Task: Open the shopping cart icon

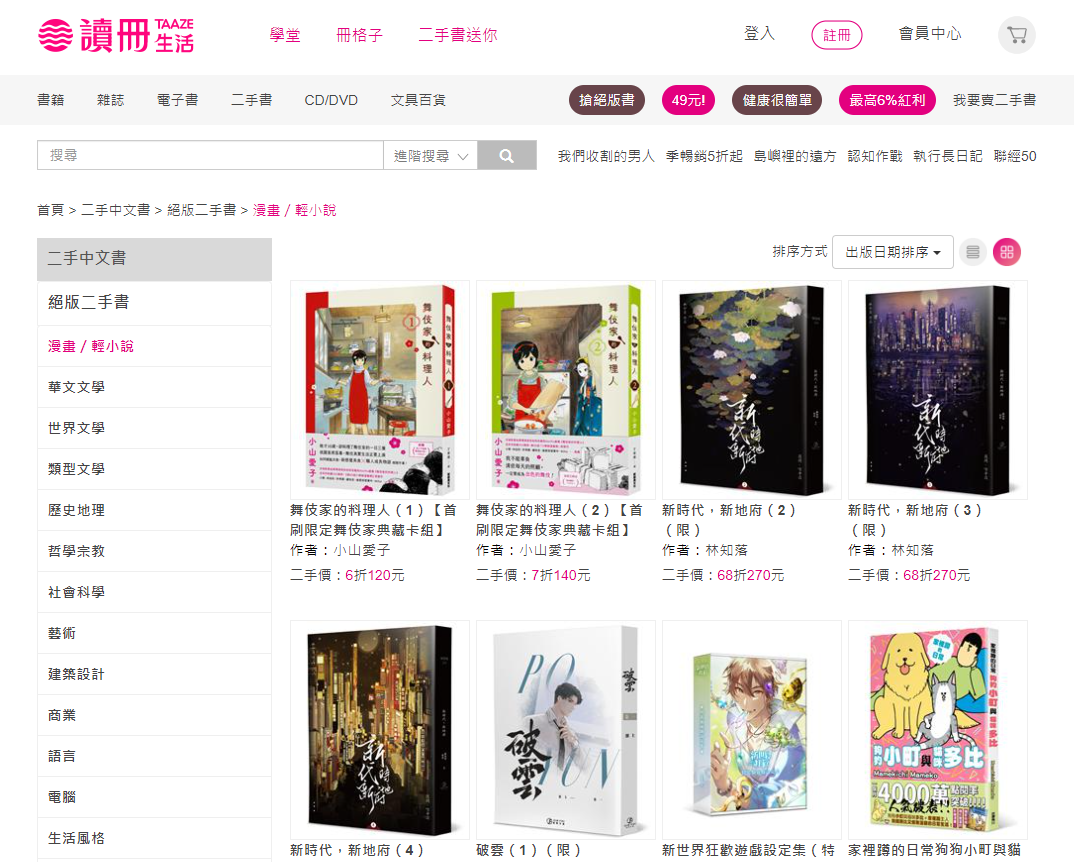Action: point(1016,35)
